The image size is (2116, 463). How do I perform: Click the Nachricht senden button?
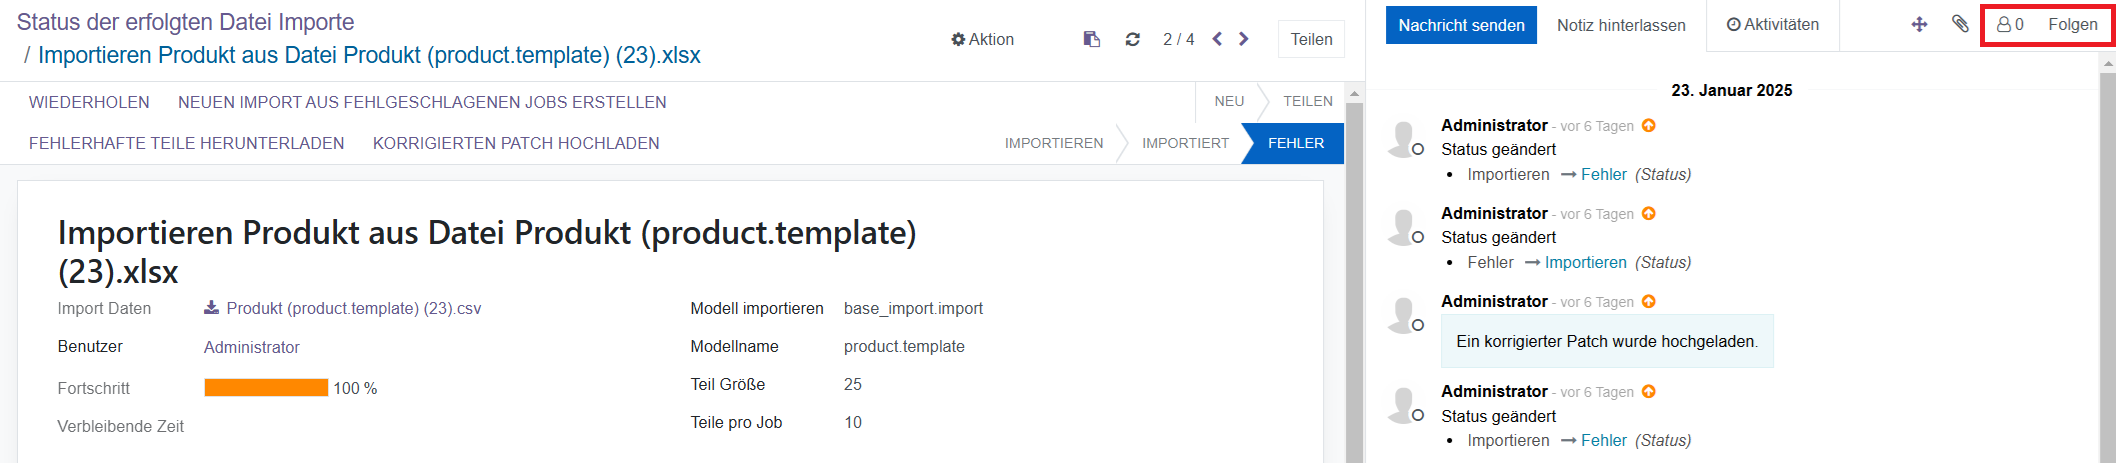(x=1460, y=25)
